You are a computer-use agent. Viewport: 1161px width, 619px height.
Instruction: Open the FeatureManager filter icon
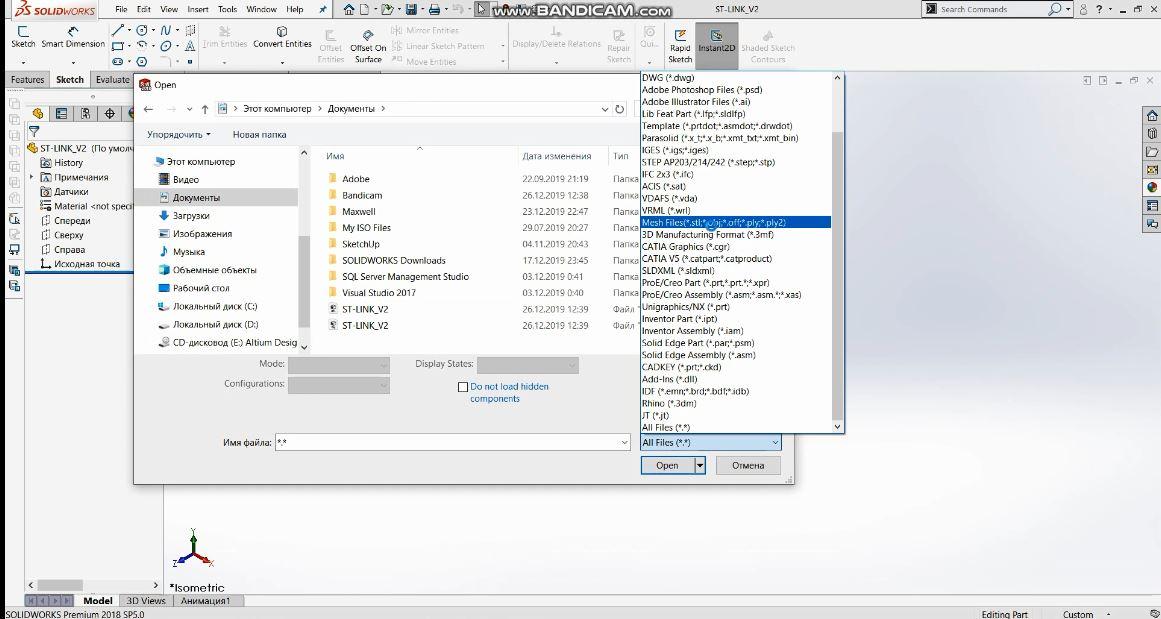coord(33,131)
